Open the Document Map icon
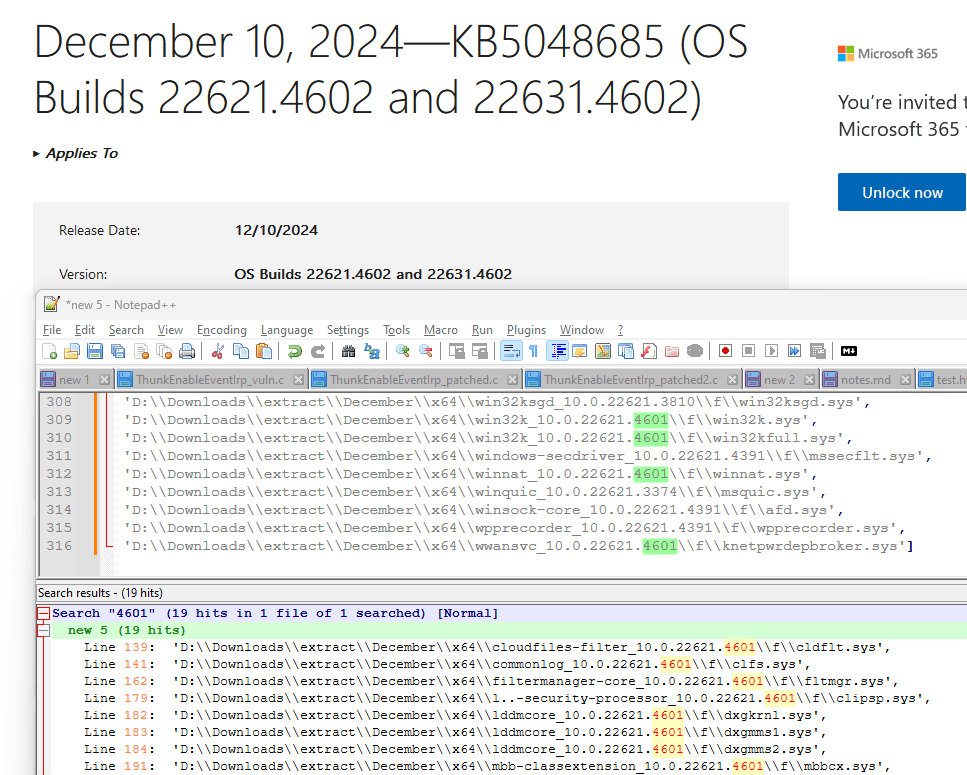 pyautogui.click(x=603, y=351)
